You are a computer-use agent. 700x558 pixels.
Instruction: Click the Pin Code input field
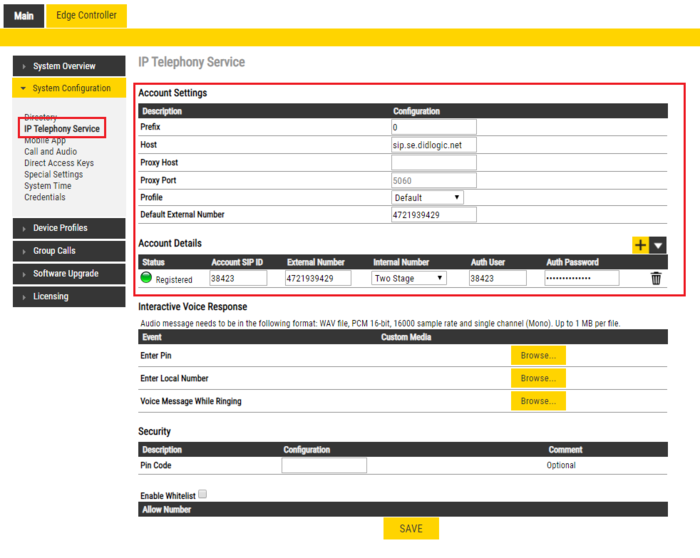(324, 465)
